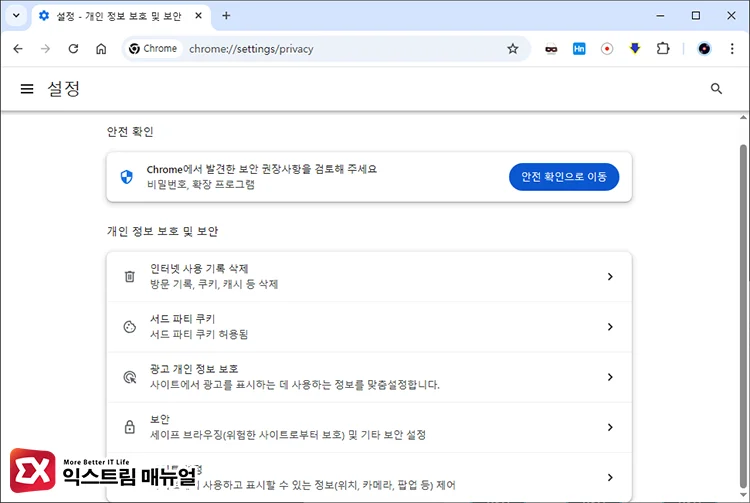Select the 설정 - 개인 정보 보호 및 보안 tab

(120, 16)
